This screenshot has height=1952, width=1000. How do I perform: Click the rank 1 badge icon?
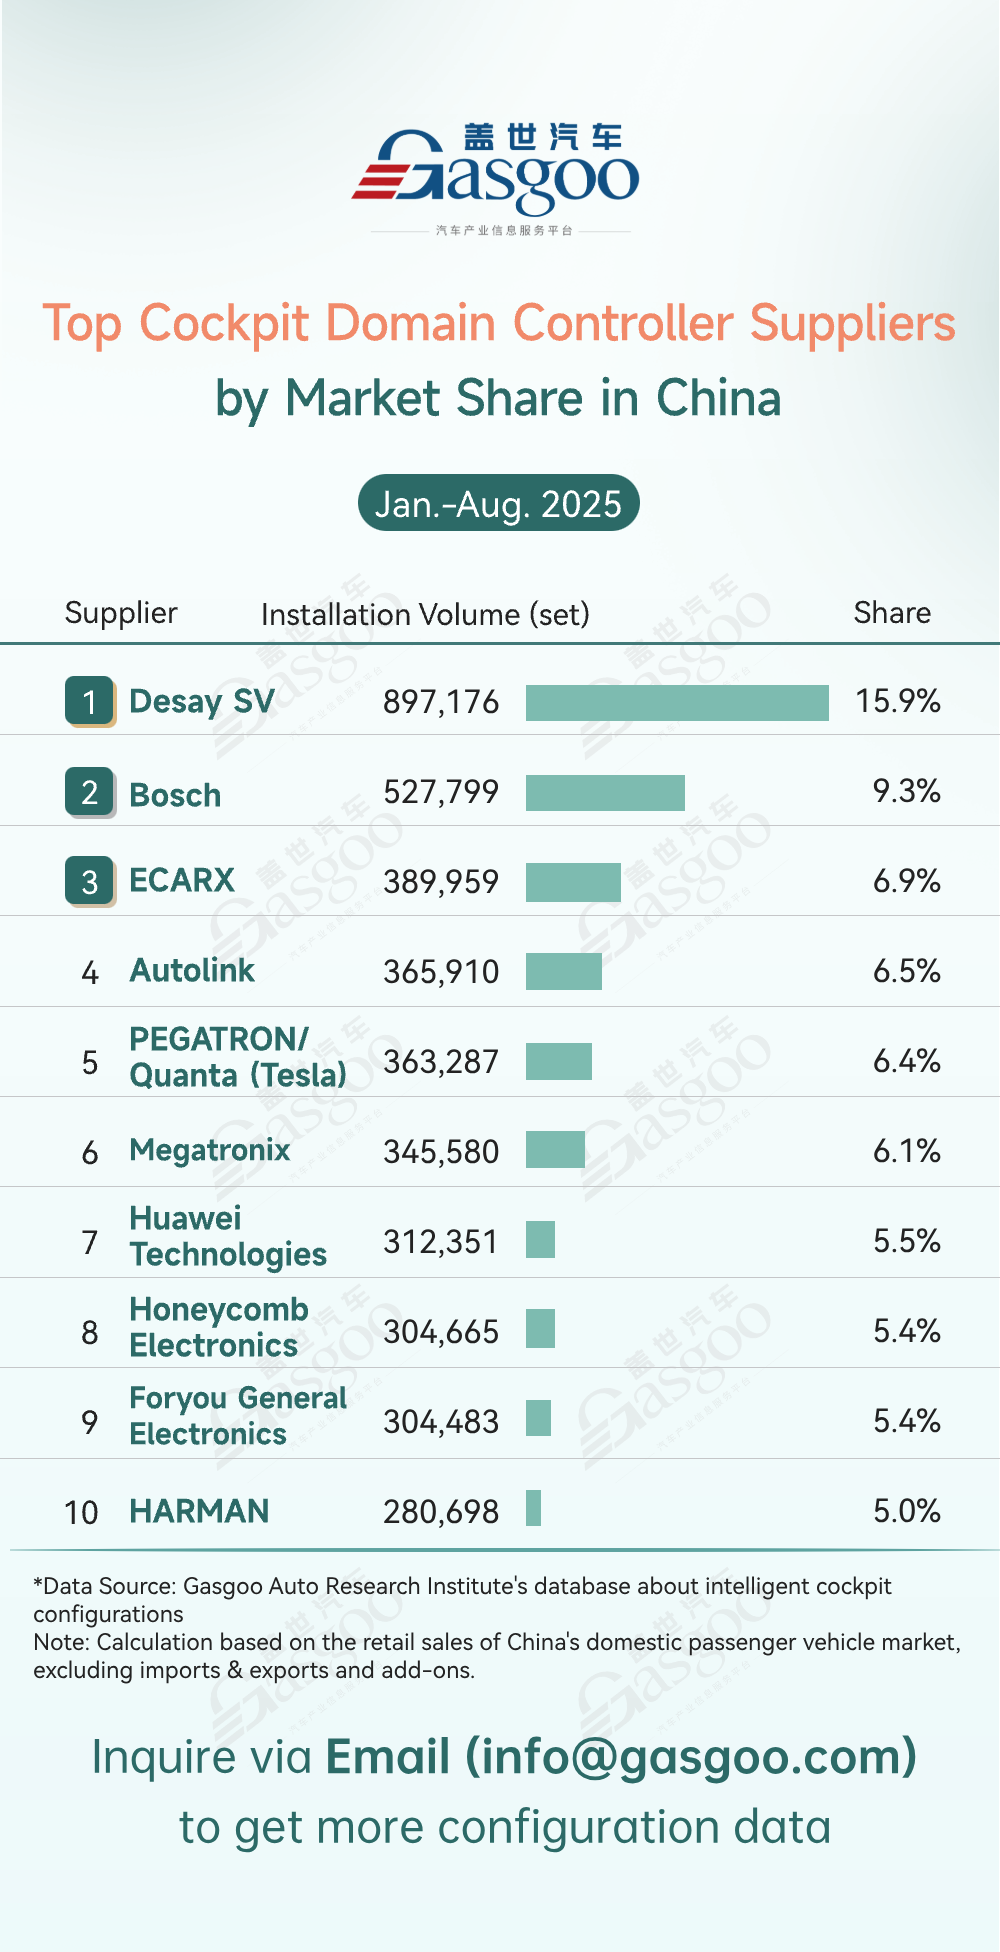90,701
